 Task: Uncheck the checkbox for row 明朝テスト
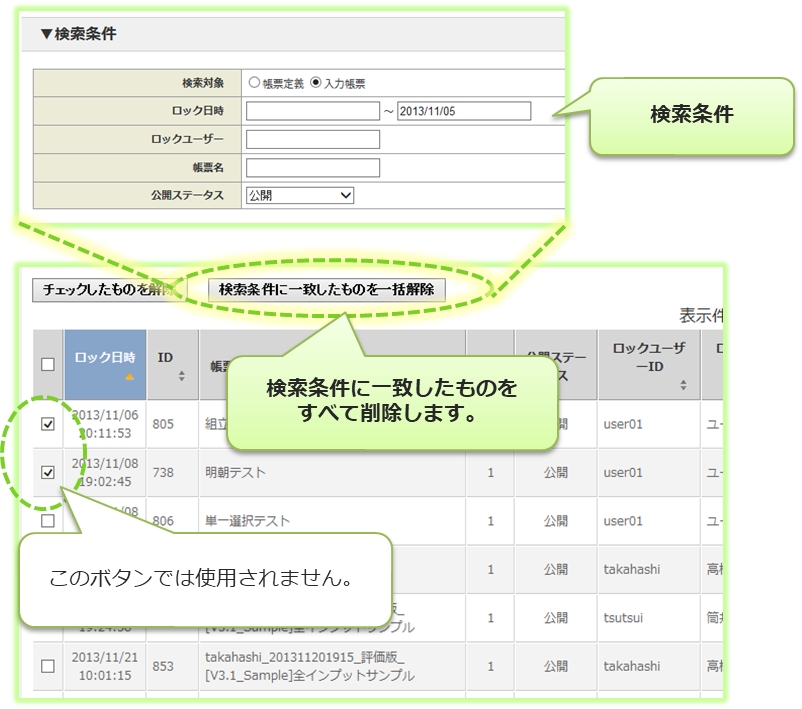coord(48,472)
